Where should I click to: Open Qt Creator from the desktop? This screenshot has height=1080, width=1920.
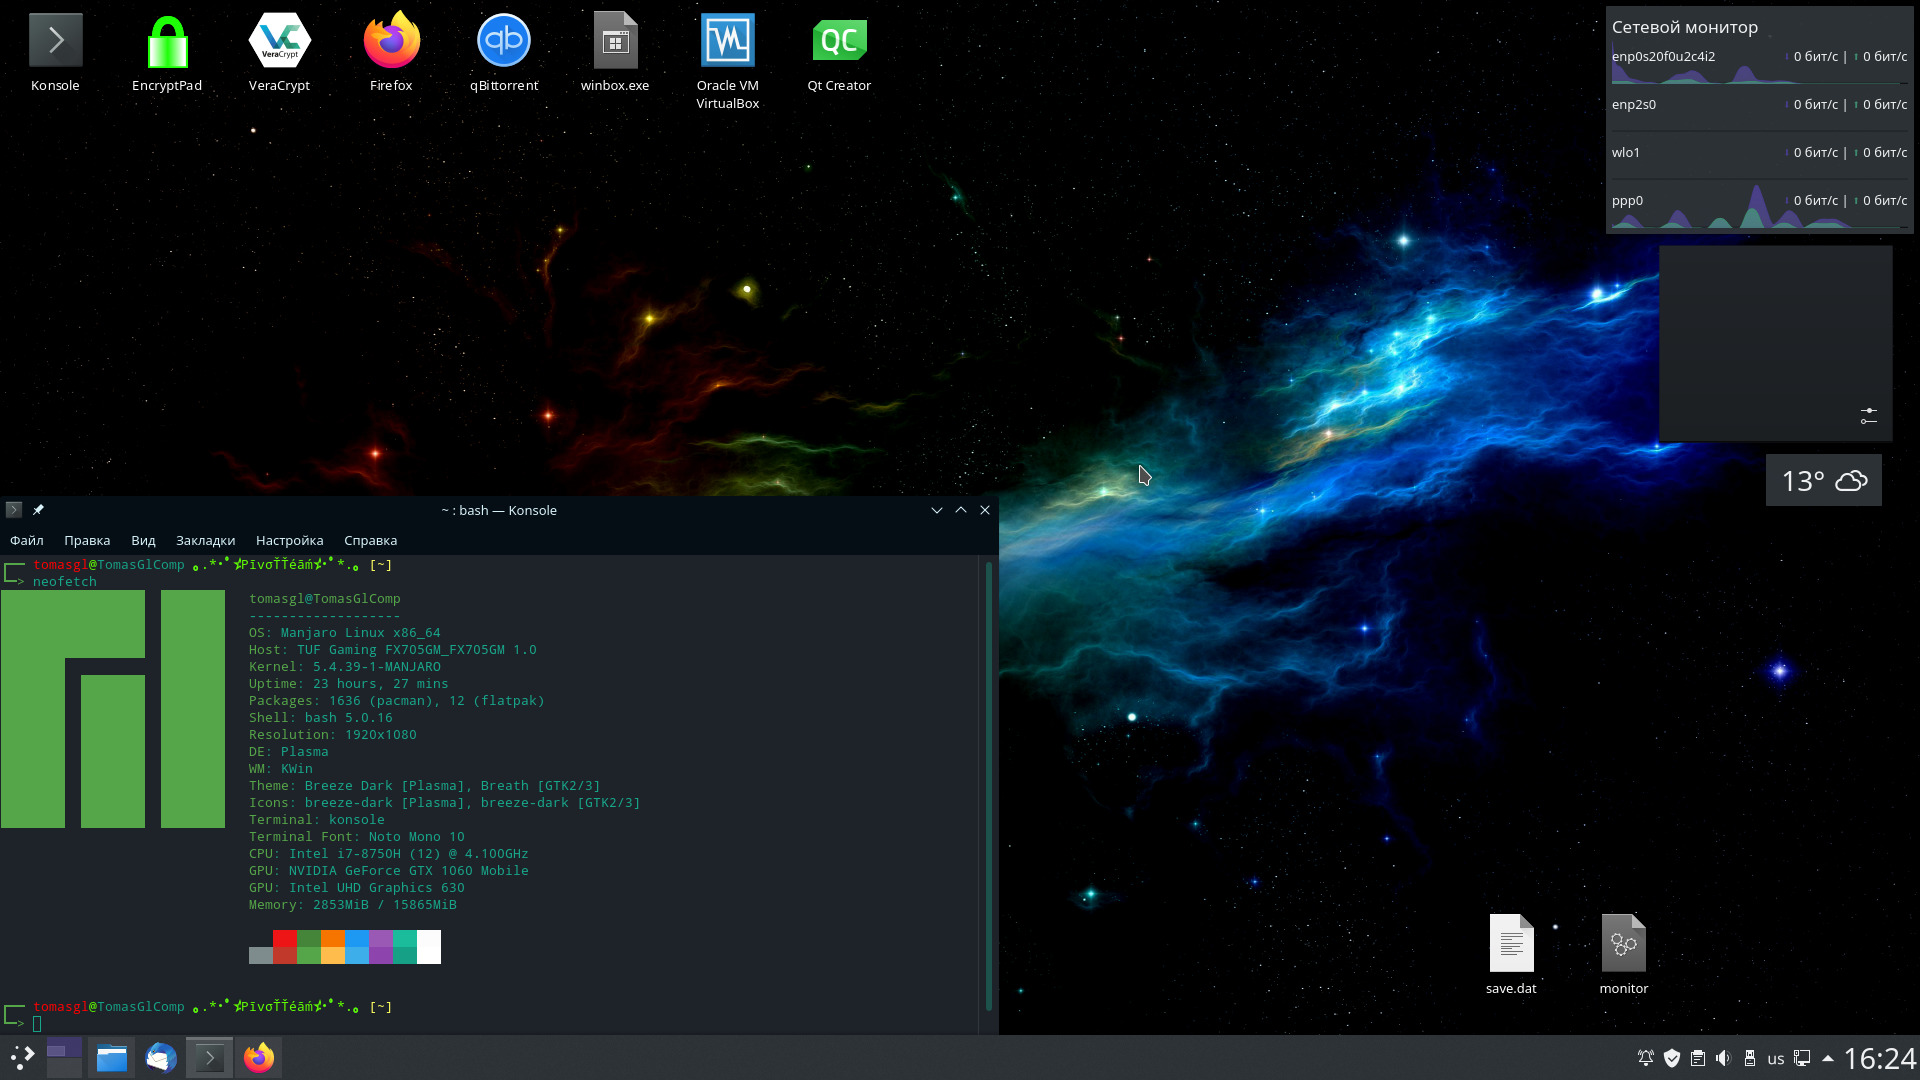click(x=839, y=42)
